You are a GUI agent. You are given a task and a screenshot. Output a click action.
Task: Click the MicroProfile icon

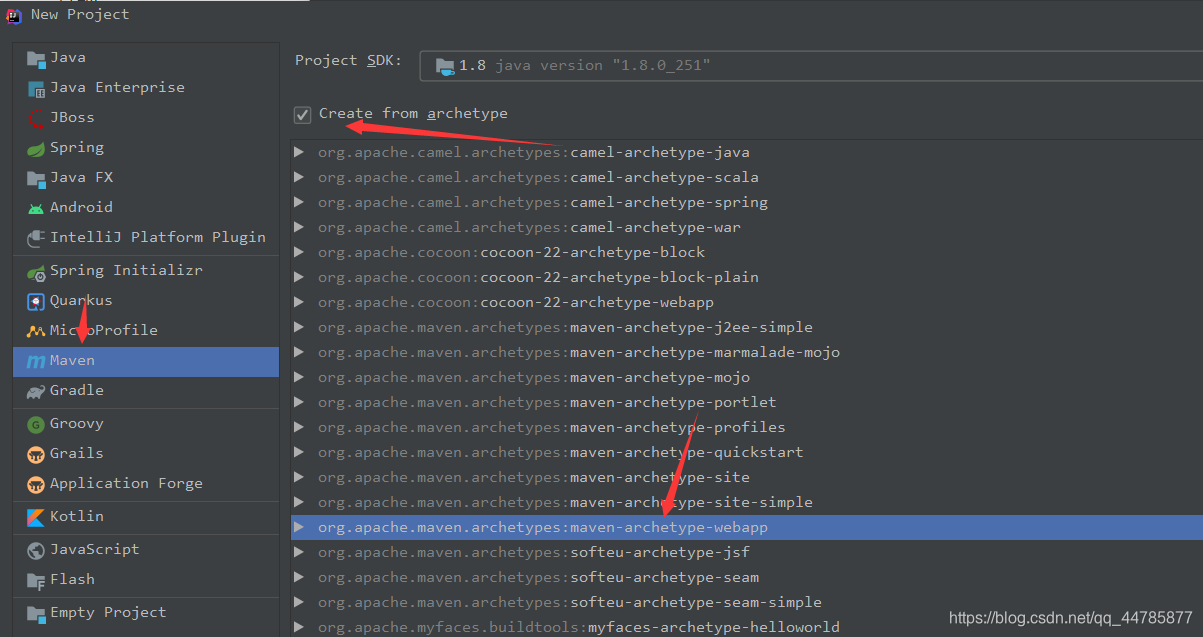[x=36, y=331]
